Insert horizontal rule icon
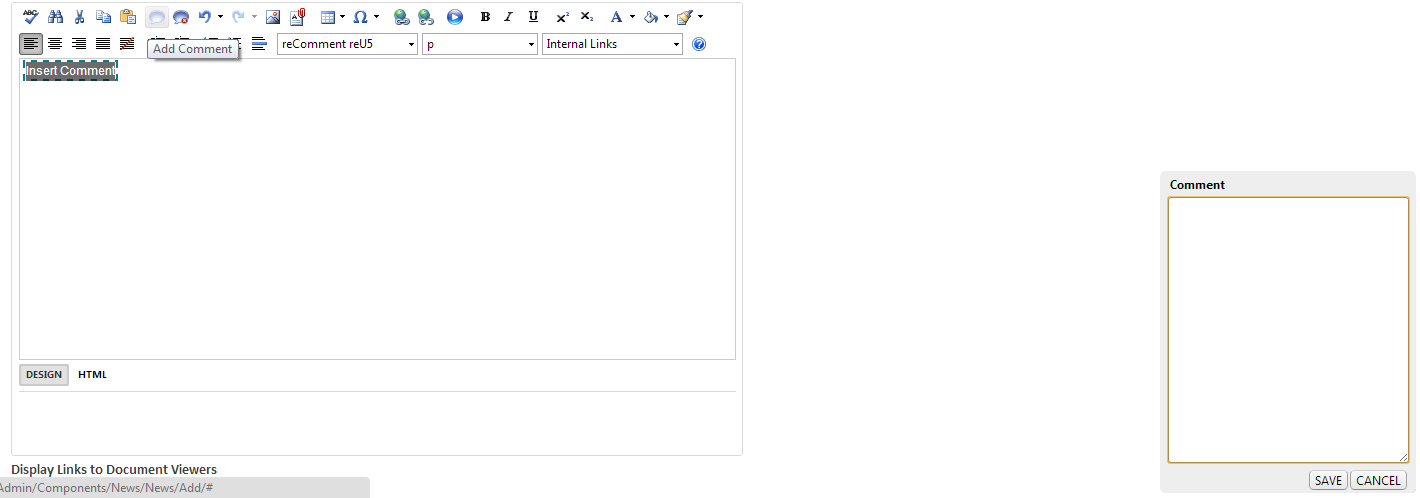The image size is (1420, 498). pyautogui.click(x=259, y=44)
